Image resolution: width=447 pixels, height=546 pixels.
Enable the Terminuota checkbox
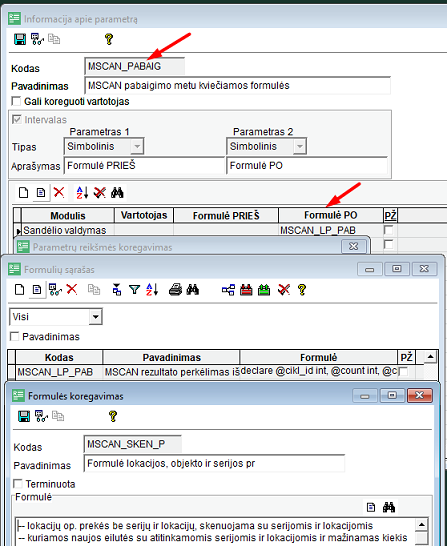[17, 484]
